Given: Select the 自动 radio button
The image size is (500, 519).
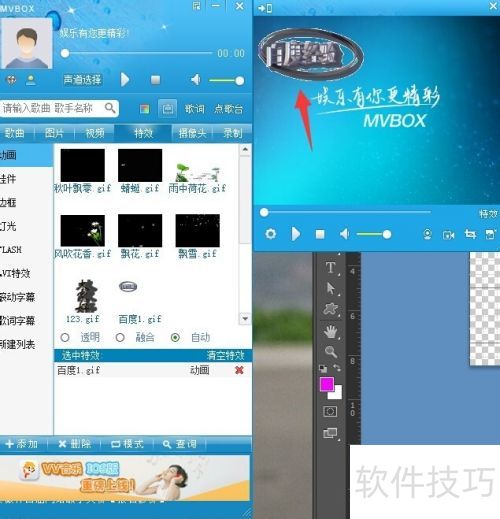Looking at the screenshot, I should click(175, 338).
